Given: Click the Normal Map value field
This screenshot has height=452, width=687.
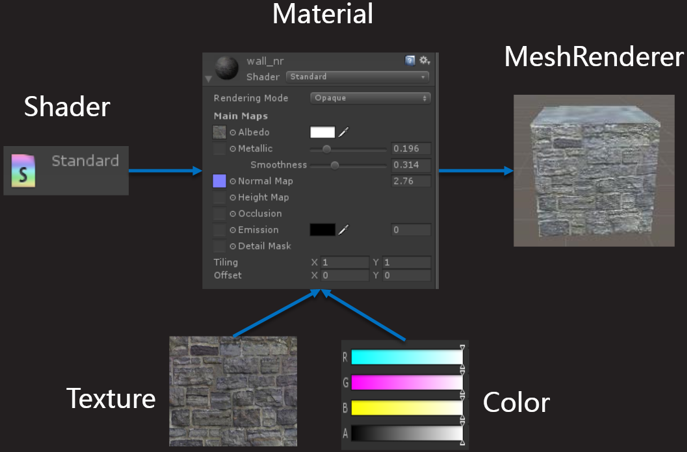Looking at the screenshot, I should 411,181.
